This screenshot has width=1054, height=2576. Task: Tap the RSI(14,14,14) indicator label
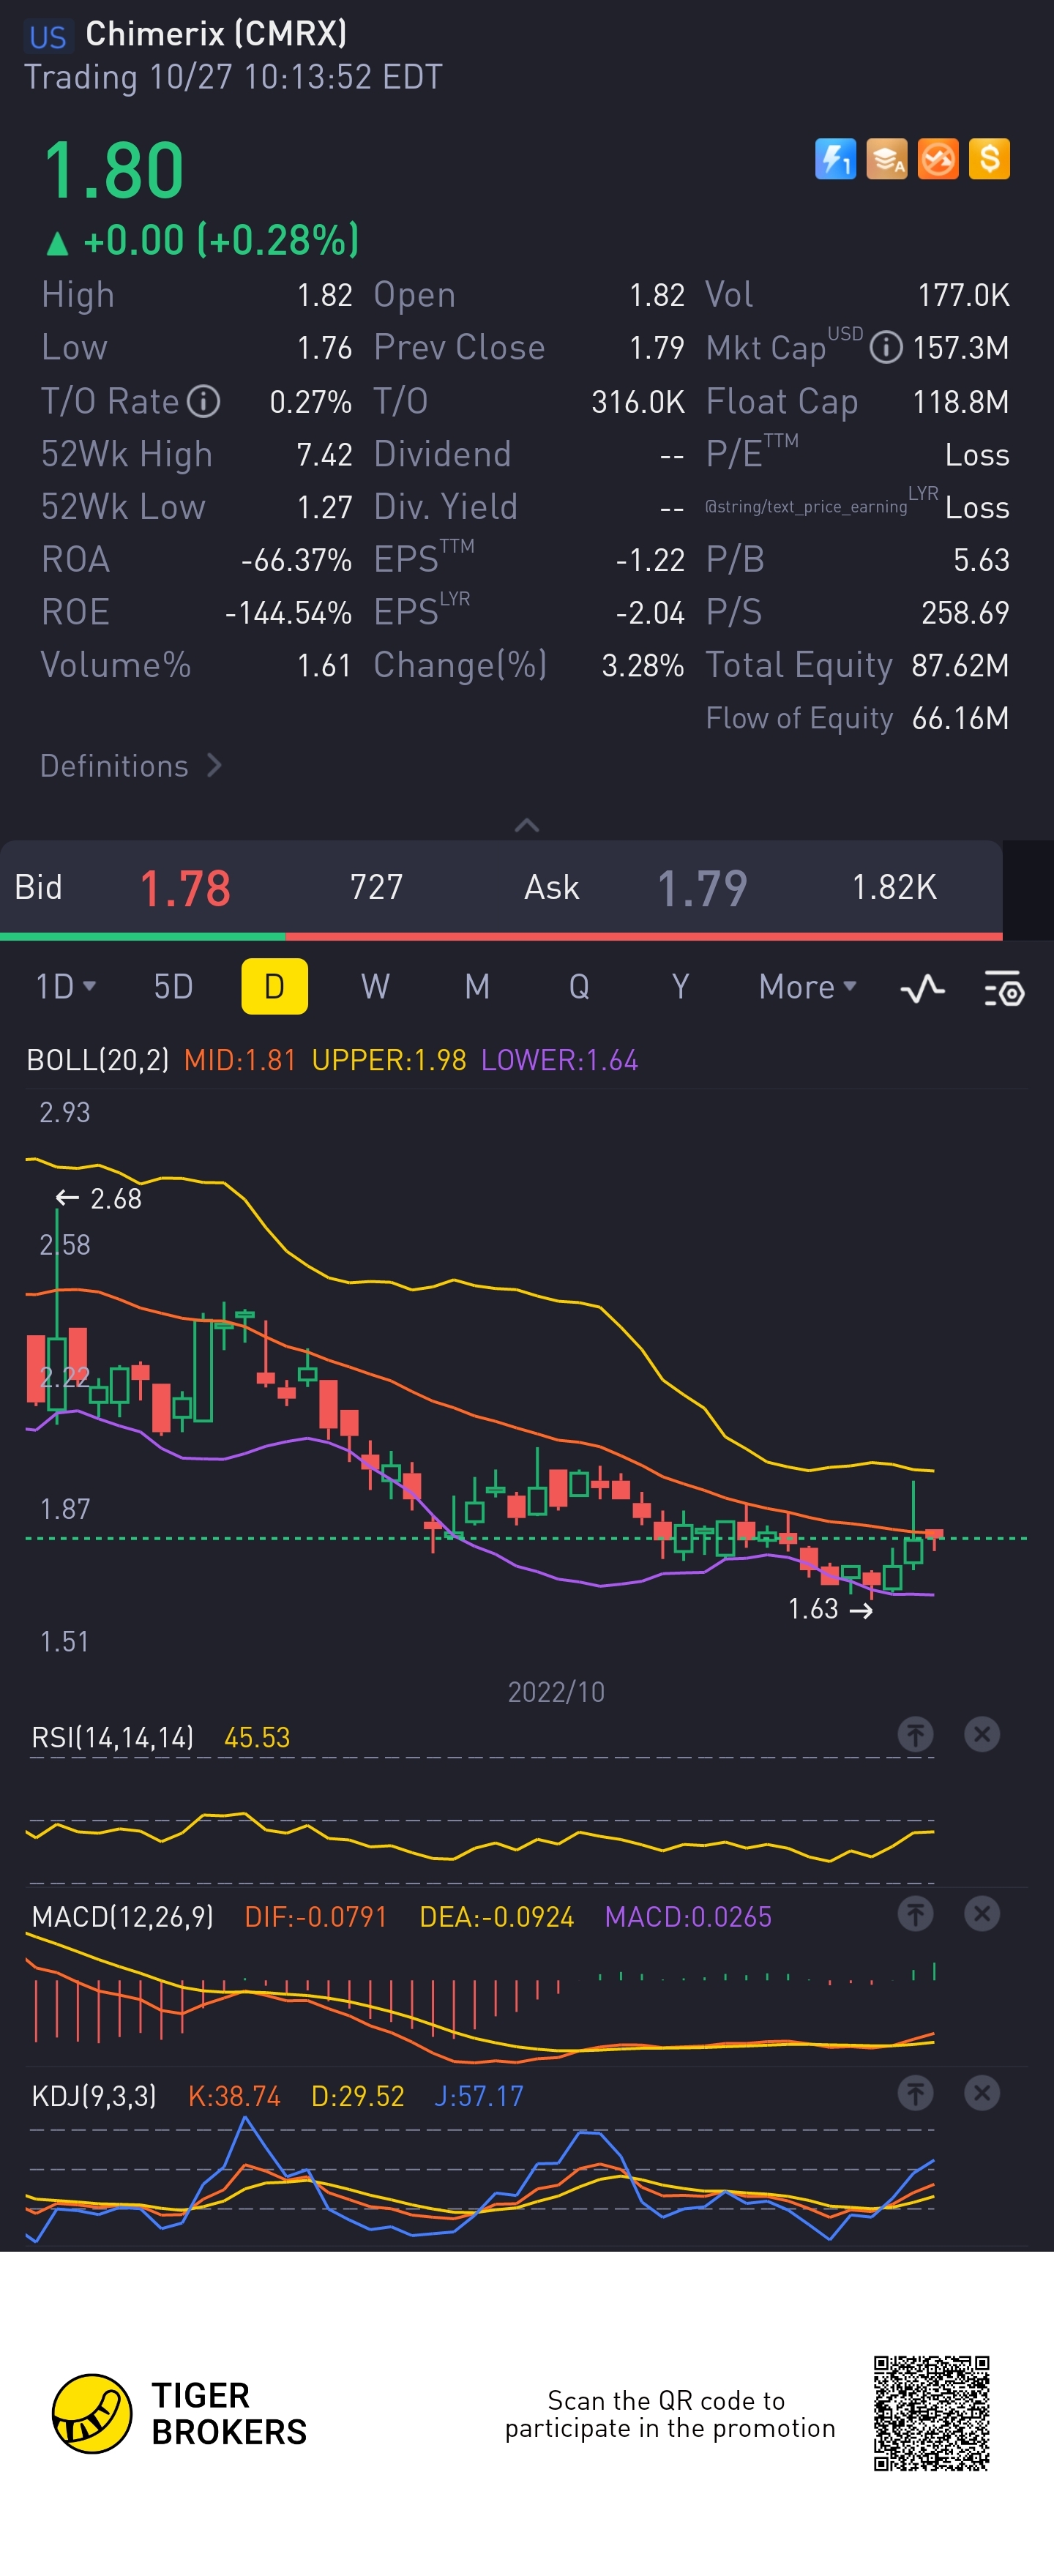coord(113,1737)
